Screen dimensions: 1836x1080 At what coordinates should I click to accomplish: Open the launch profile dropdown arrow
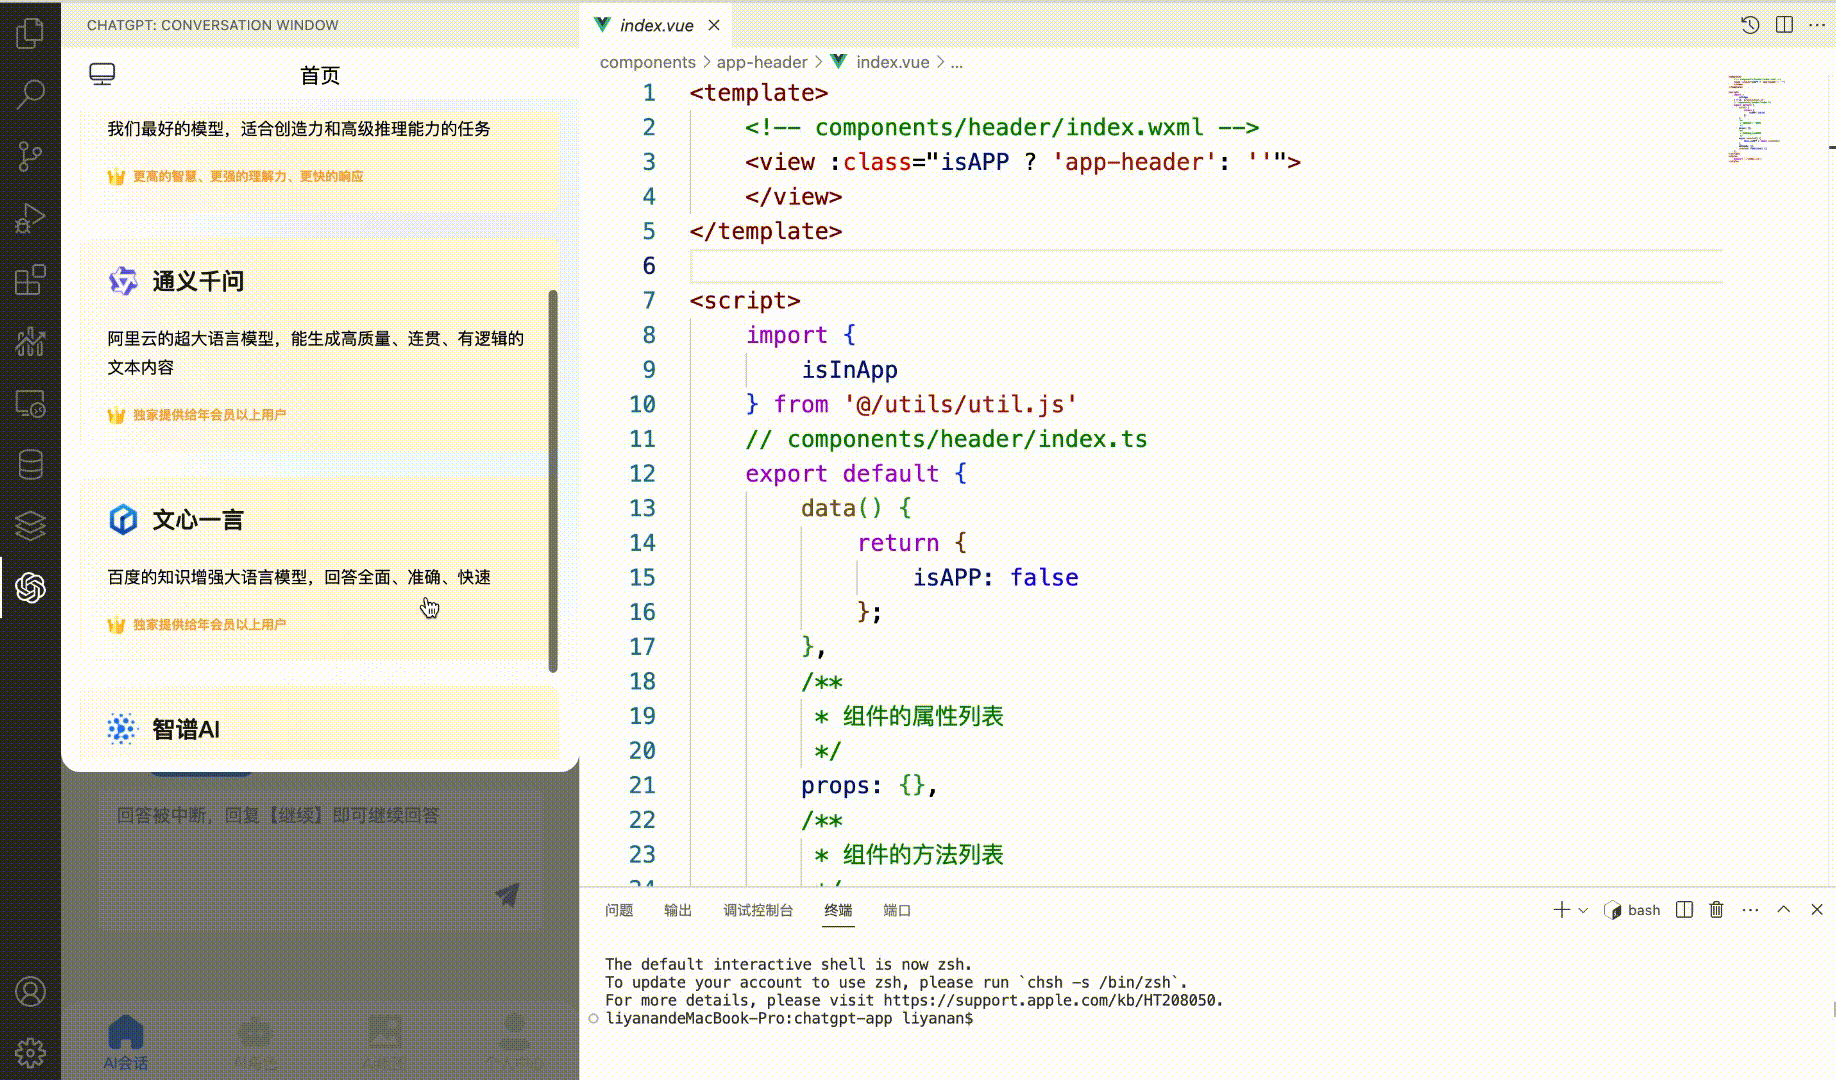(x=1583, y=910)
